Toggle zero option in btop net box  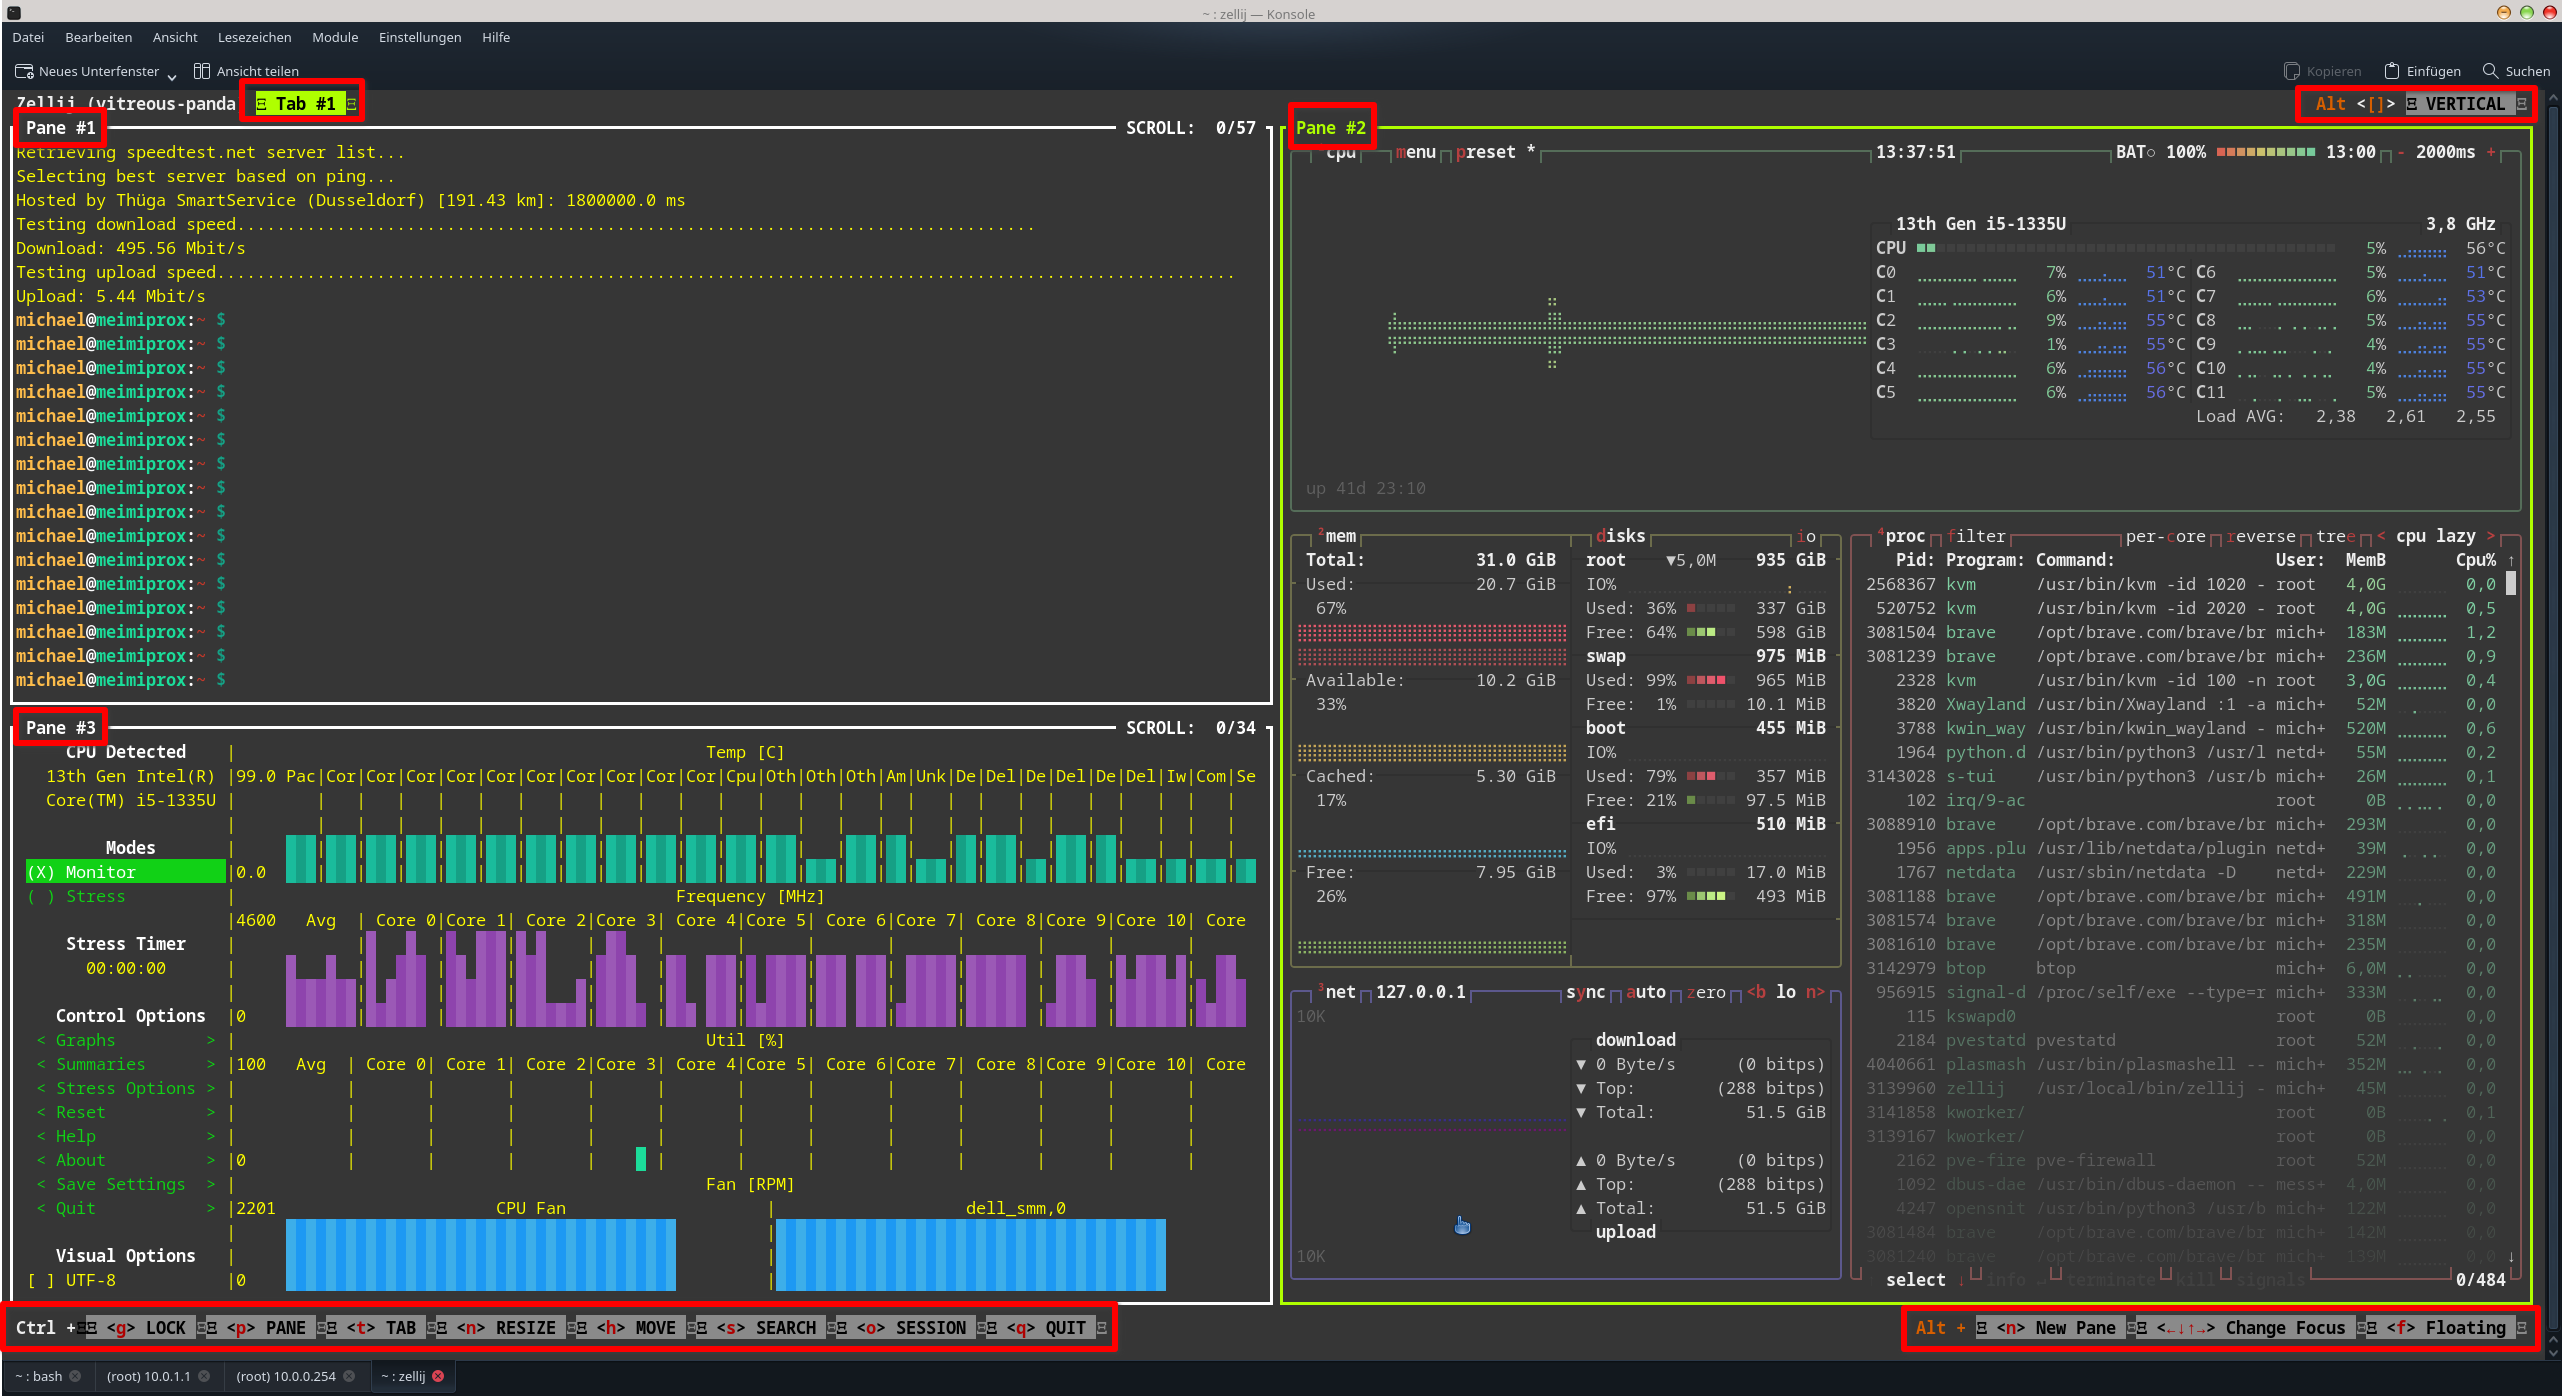point(1706,992)
